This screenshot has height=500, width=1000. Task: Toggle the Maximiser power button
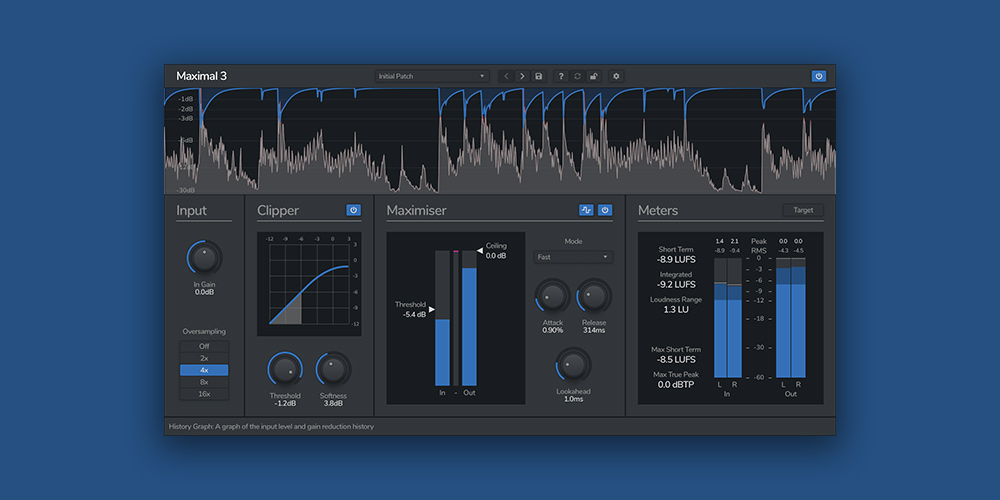tap(605, 210)
